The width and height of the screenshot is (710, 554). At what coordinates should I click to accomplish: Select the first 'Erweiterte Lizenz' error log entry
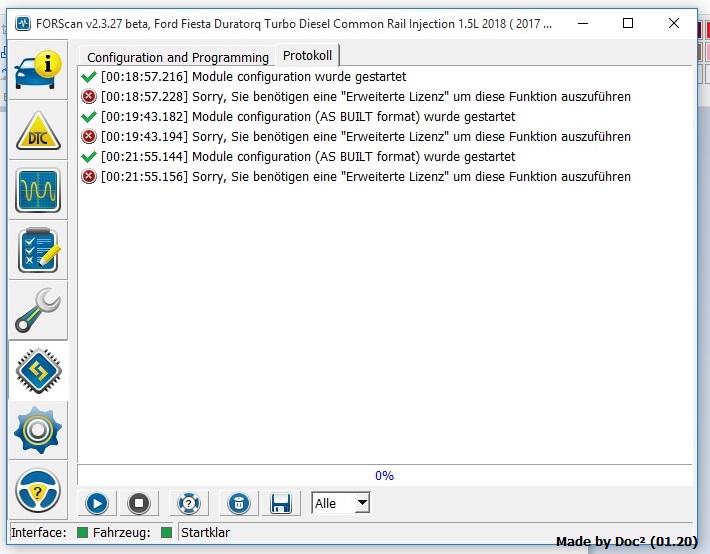(x=365, y=96)
